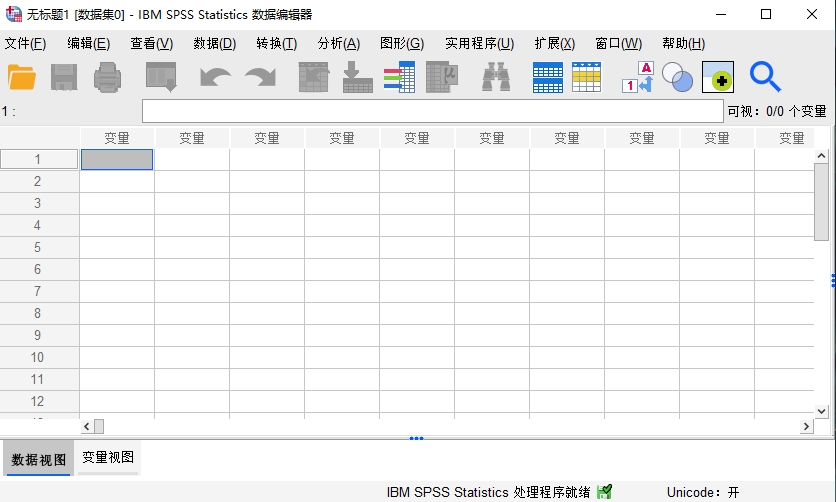The image size is (836, 502).
Task: Click the Save file disk icon
Action: pyautogui.click(x=64, y=77)
